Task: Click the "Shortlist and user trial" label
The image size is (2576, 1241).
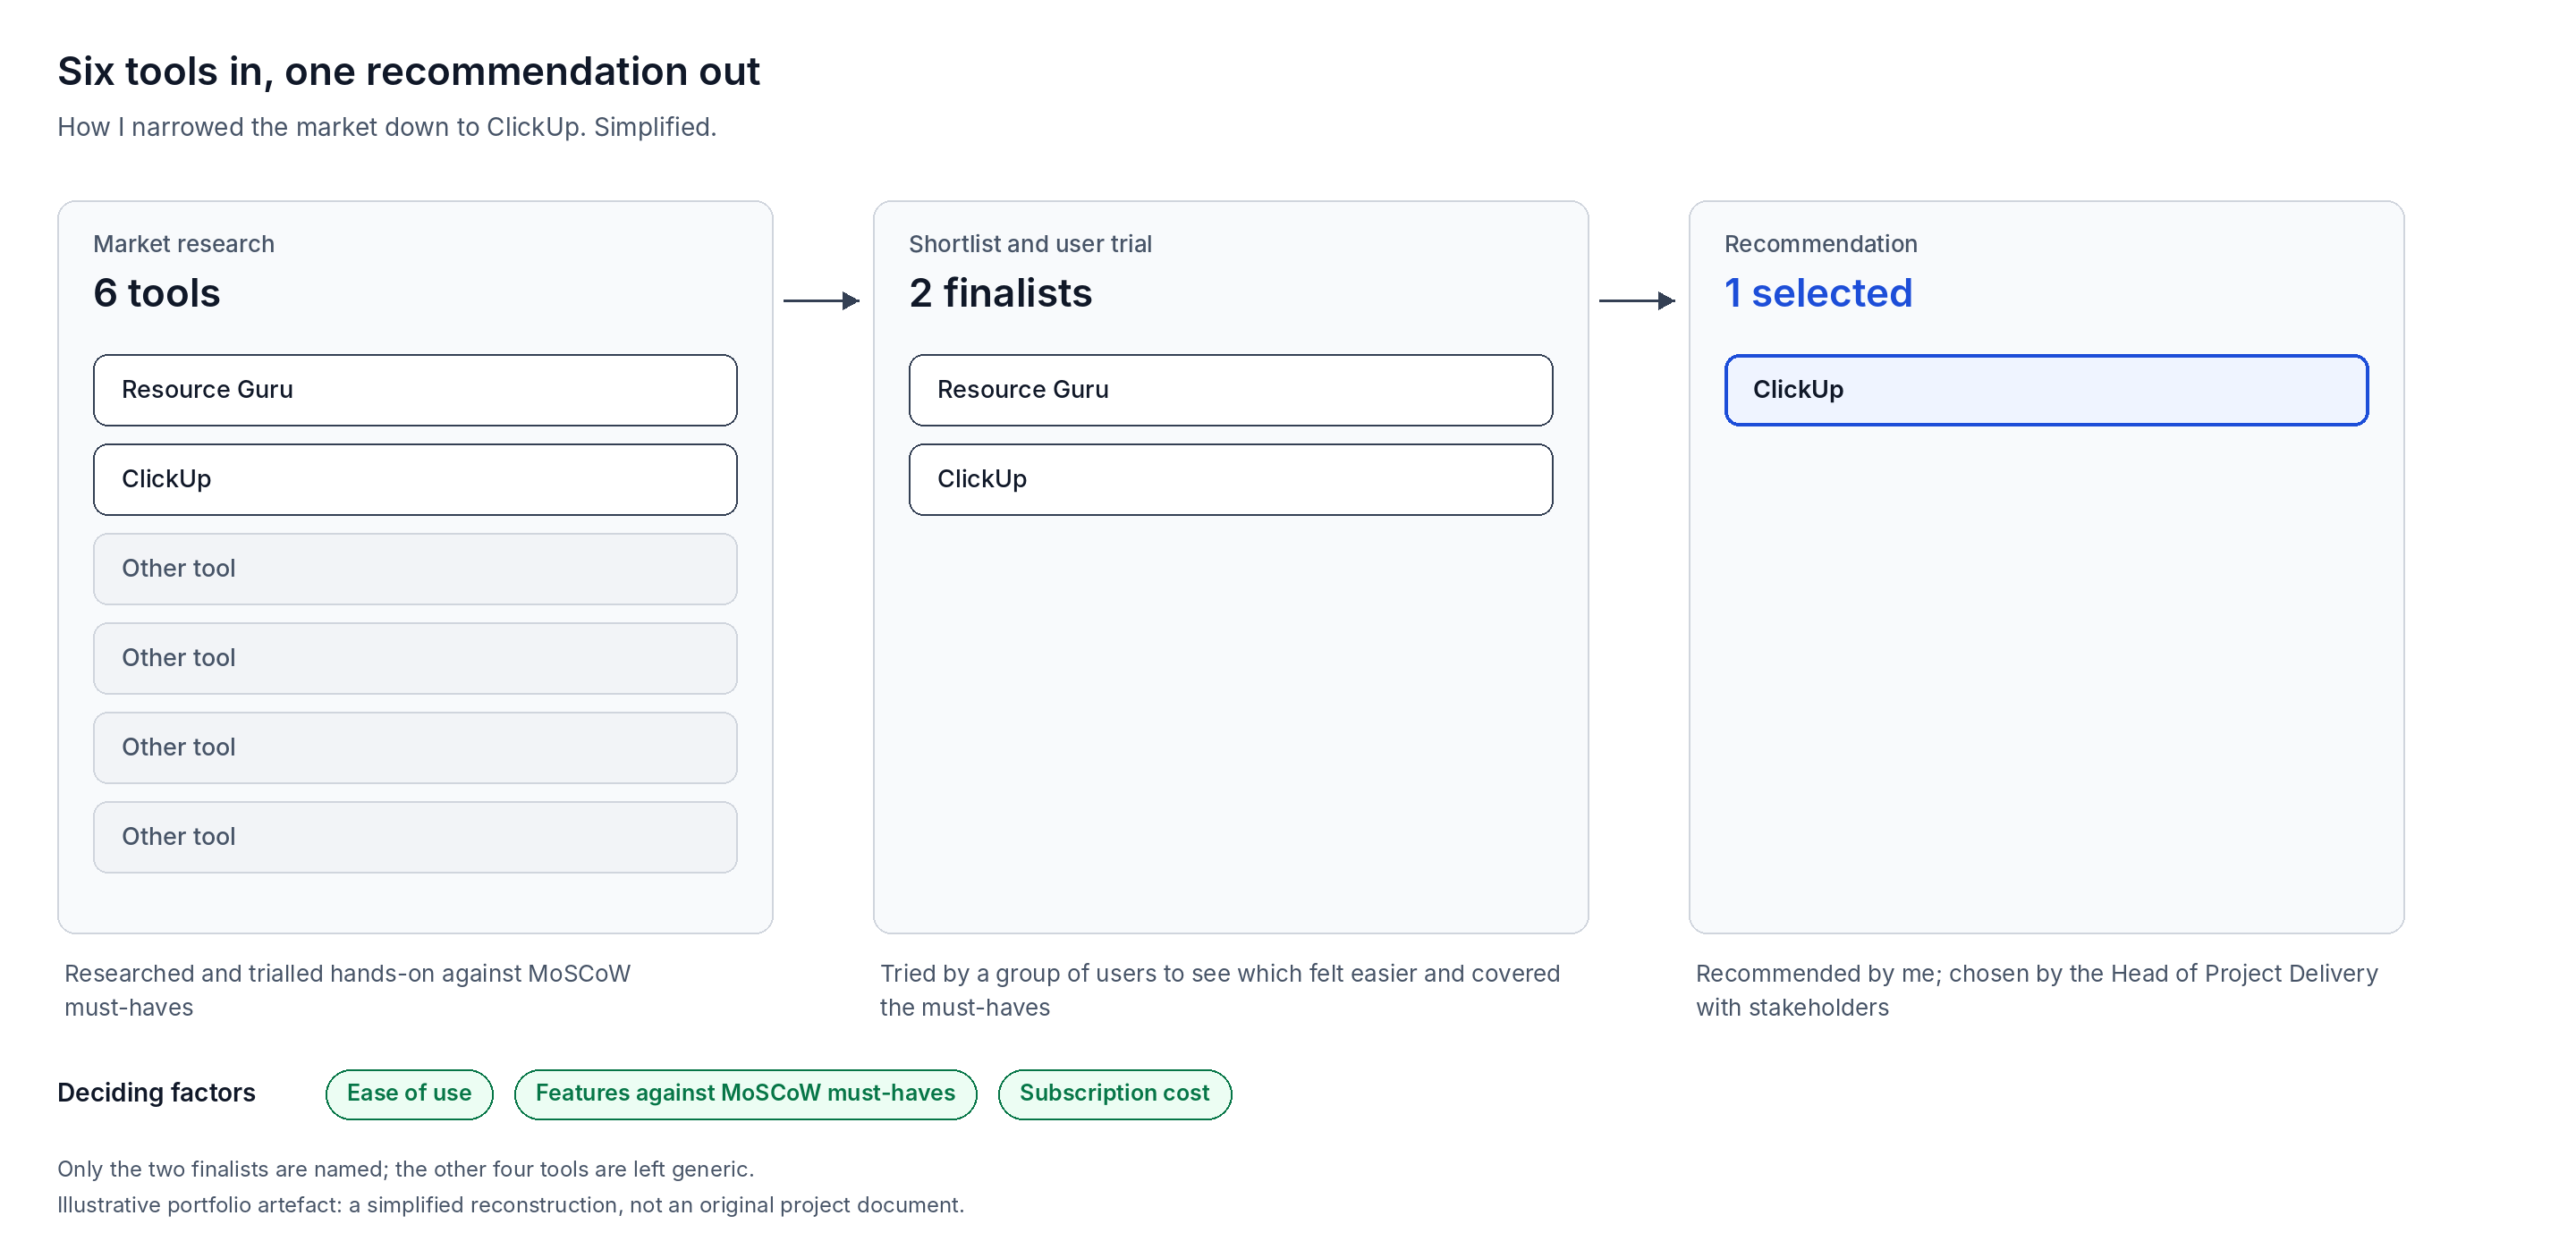Action: (x=1030, y=244)
